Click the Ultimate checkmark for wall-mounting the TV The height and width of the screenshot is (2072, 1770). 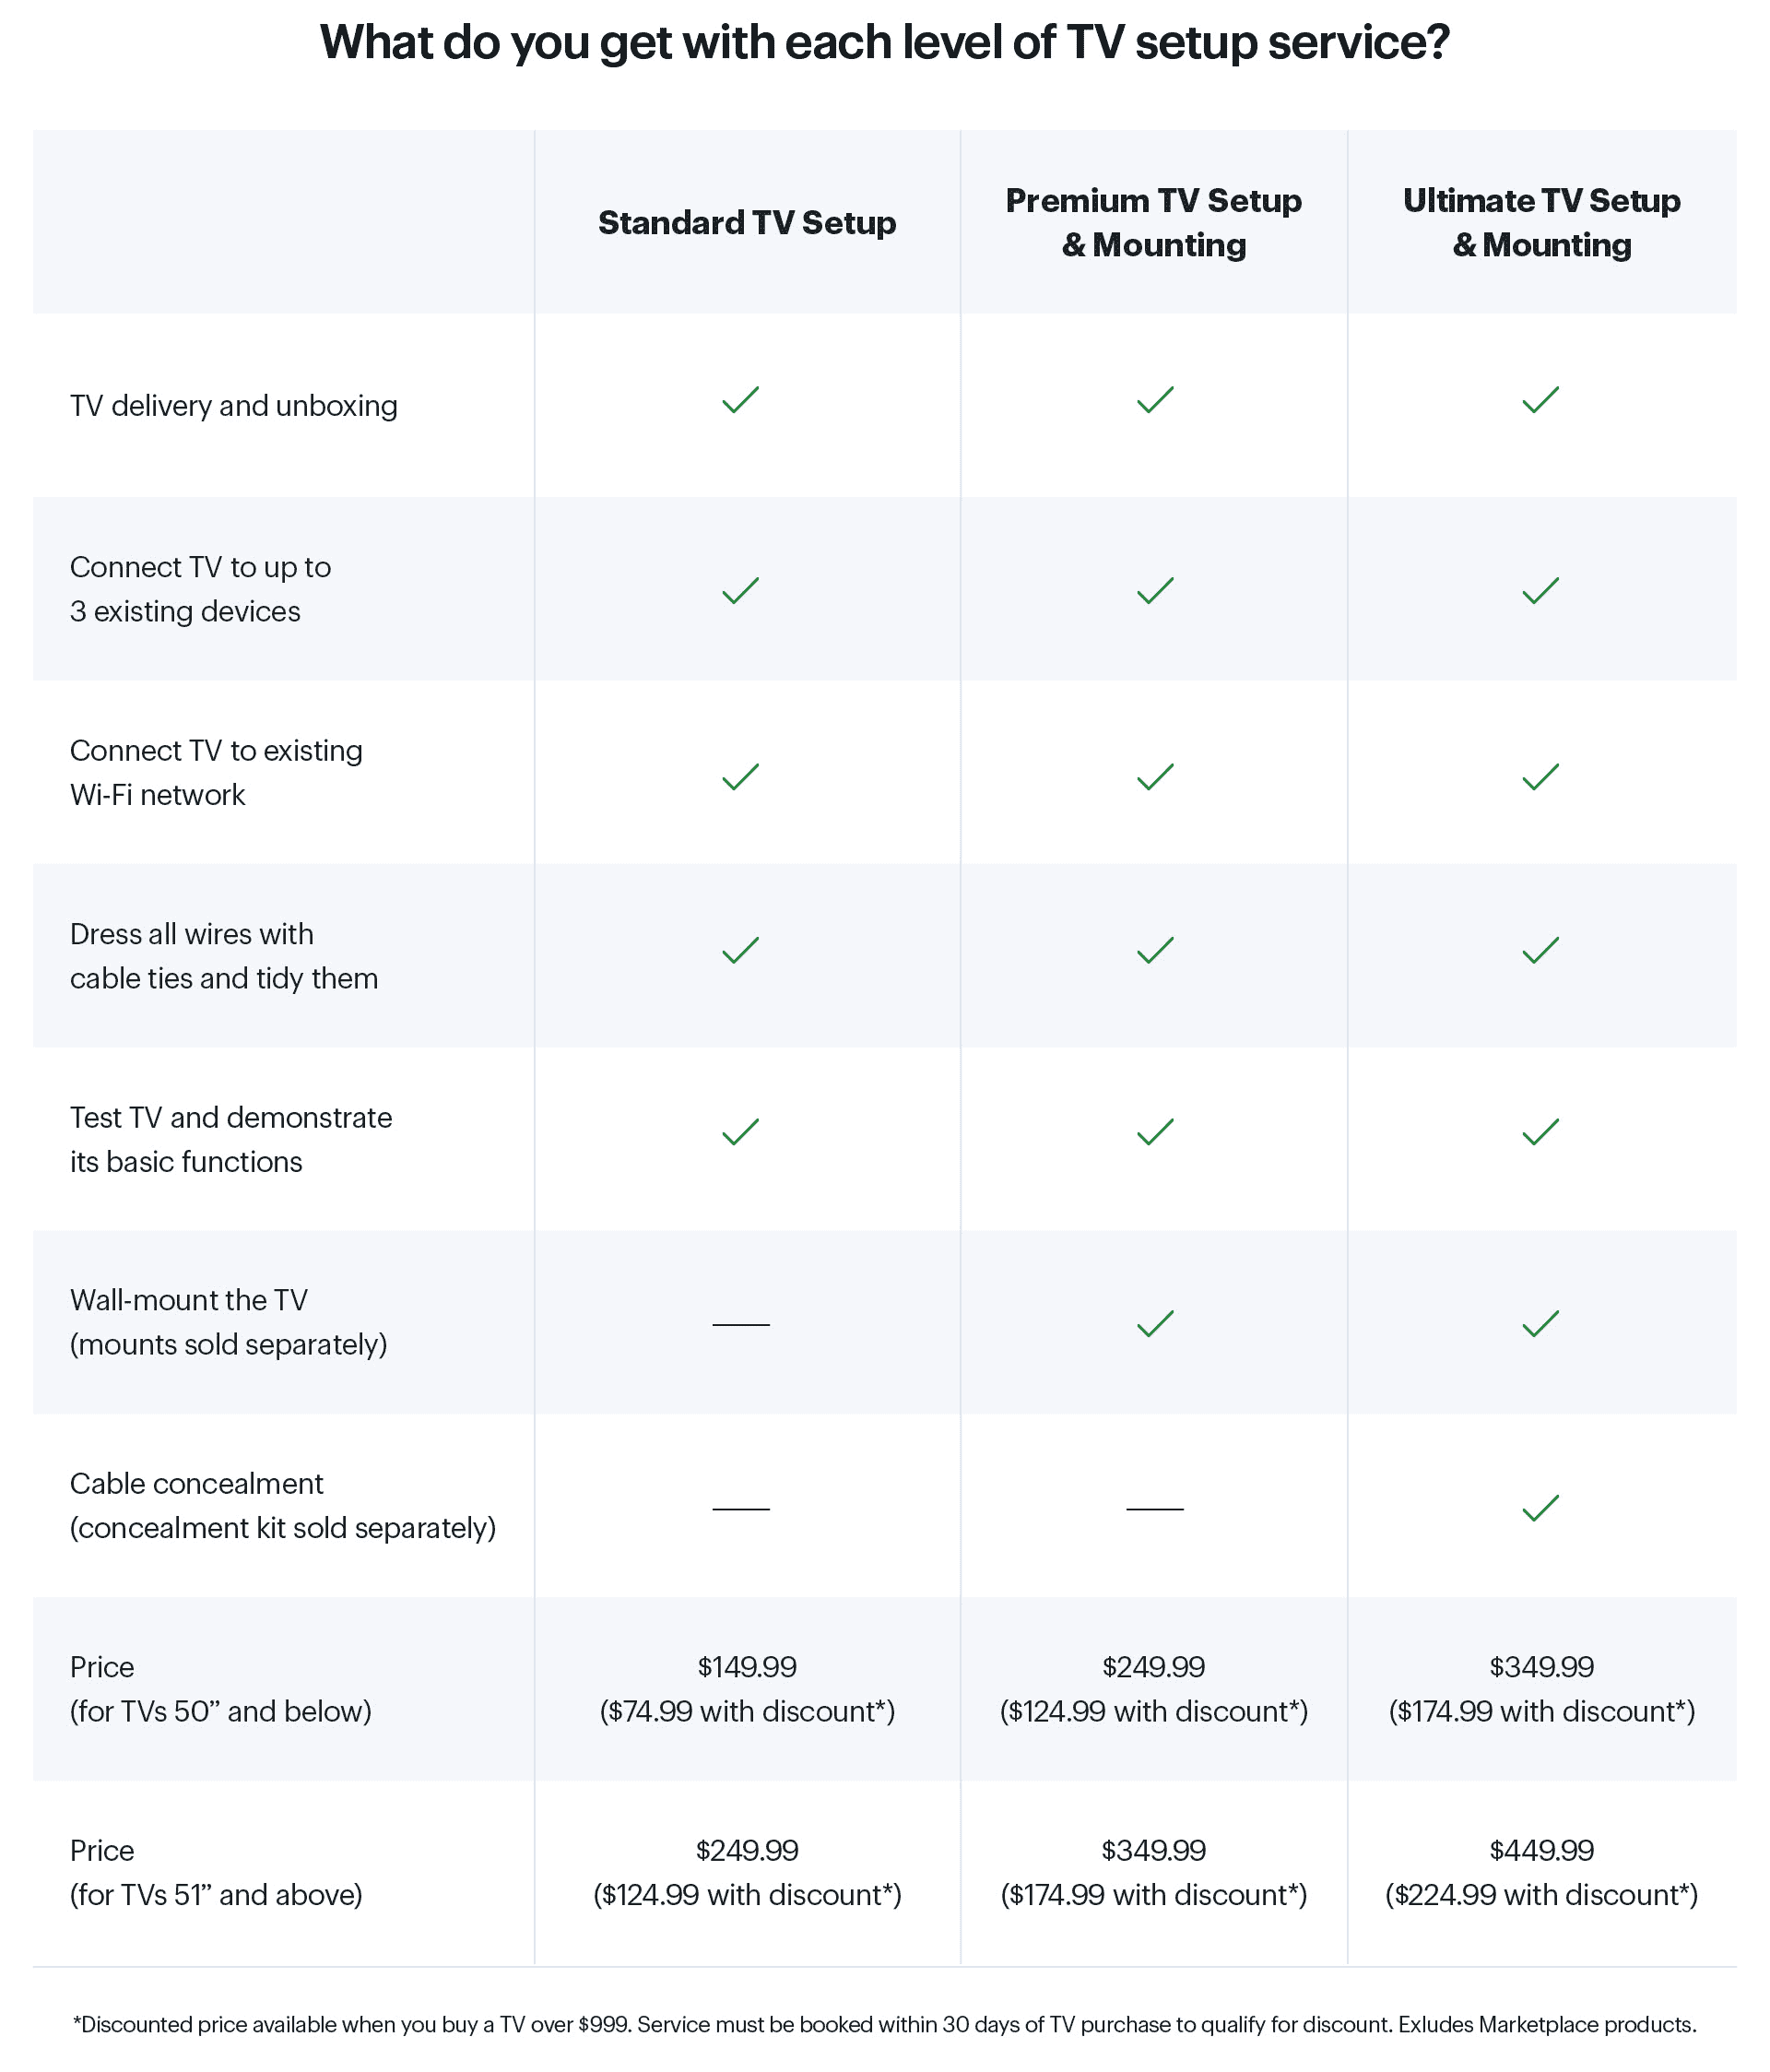(x=1540, y=1324)
